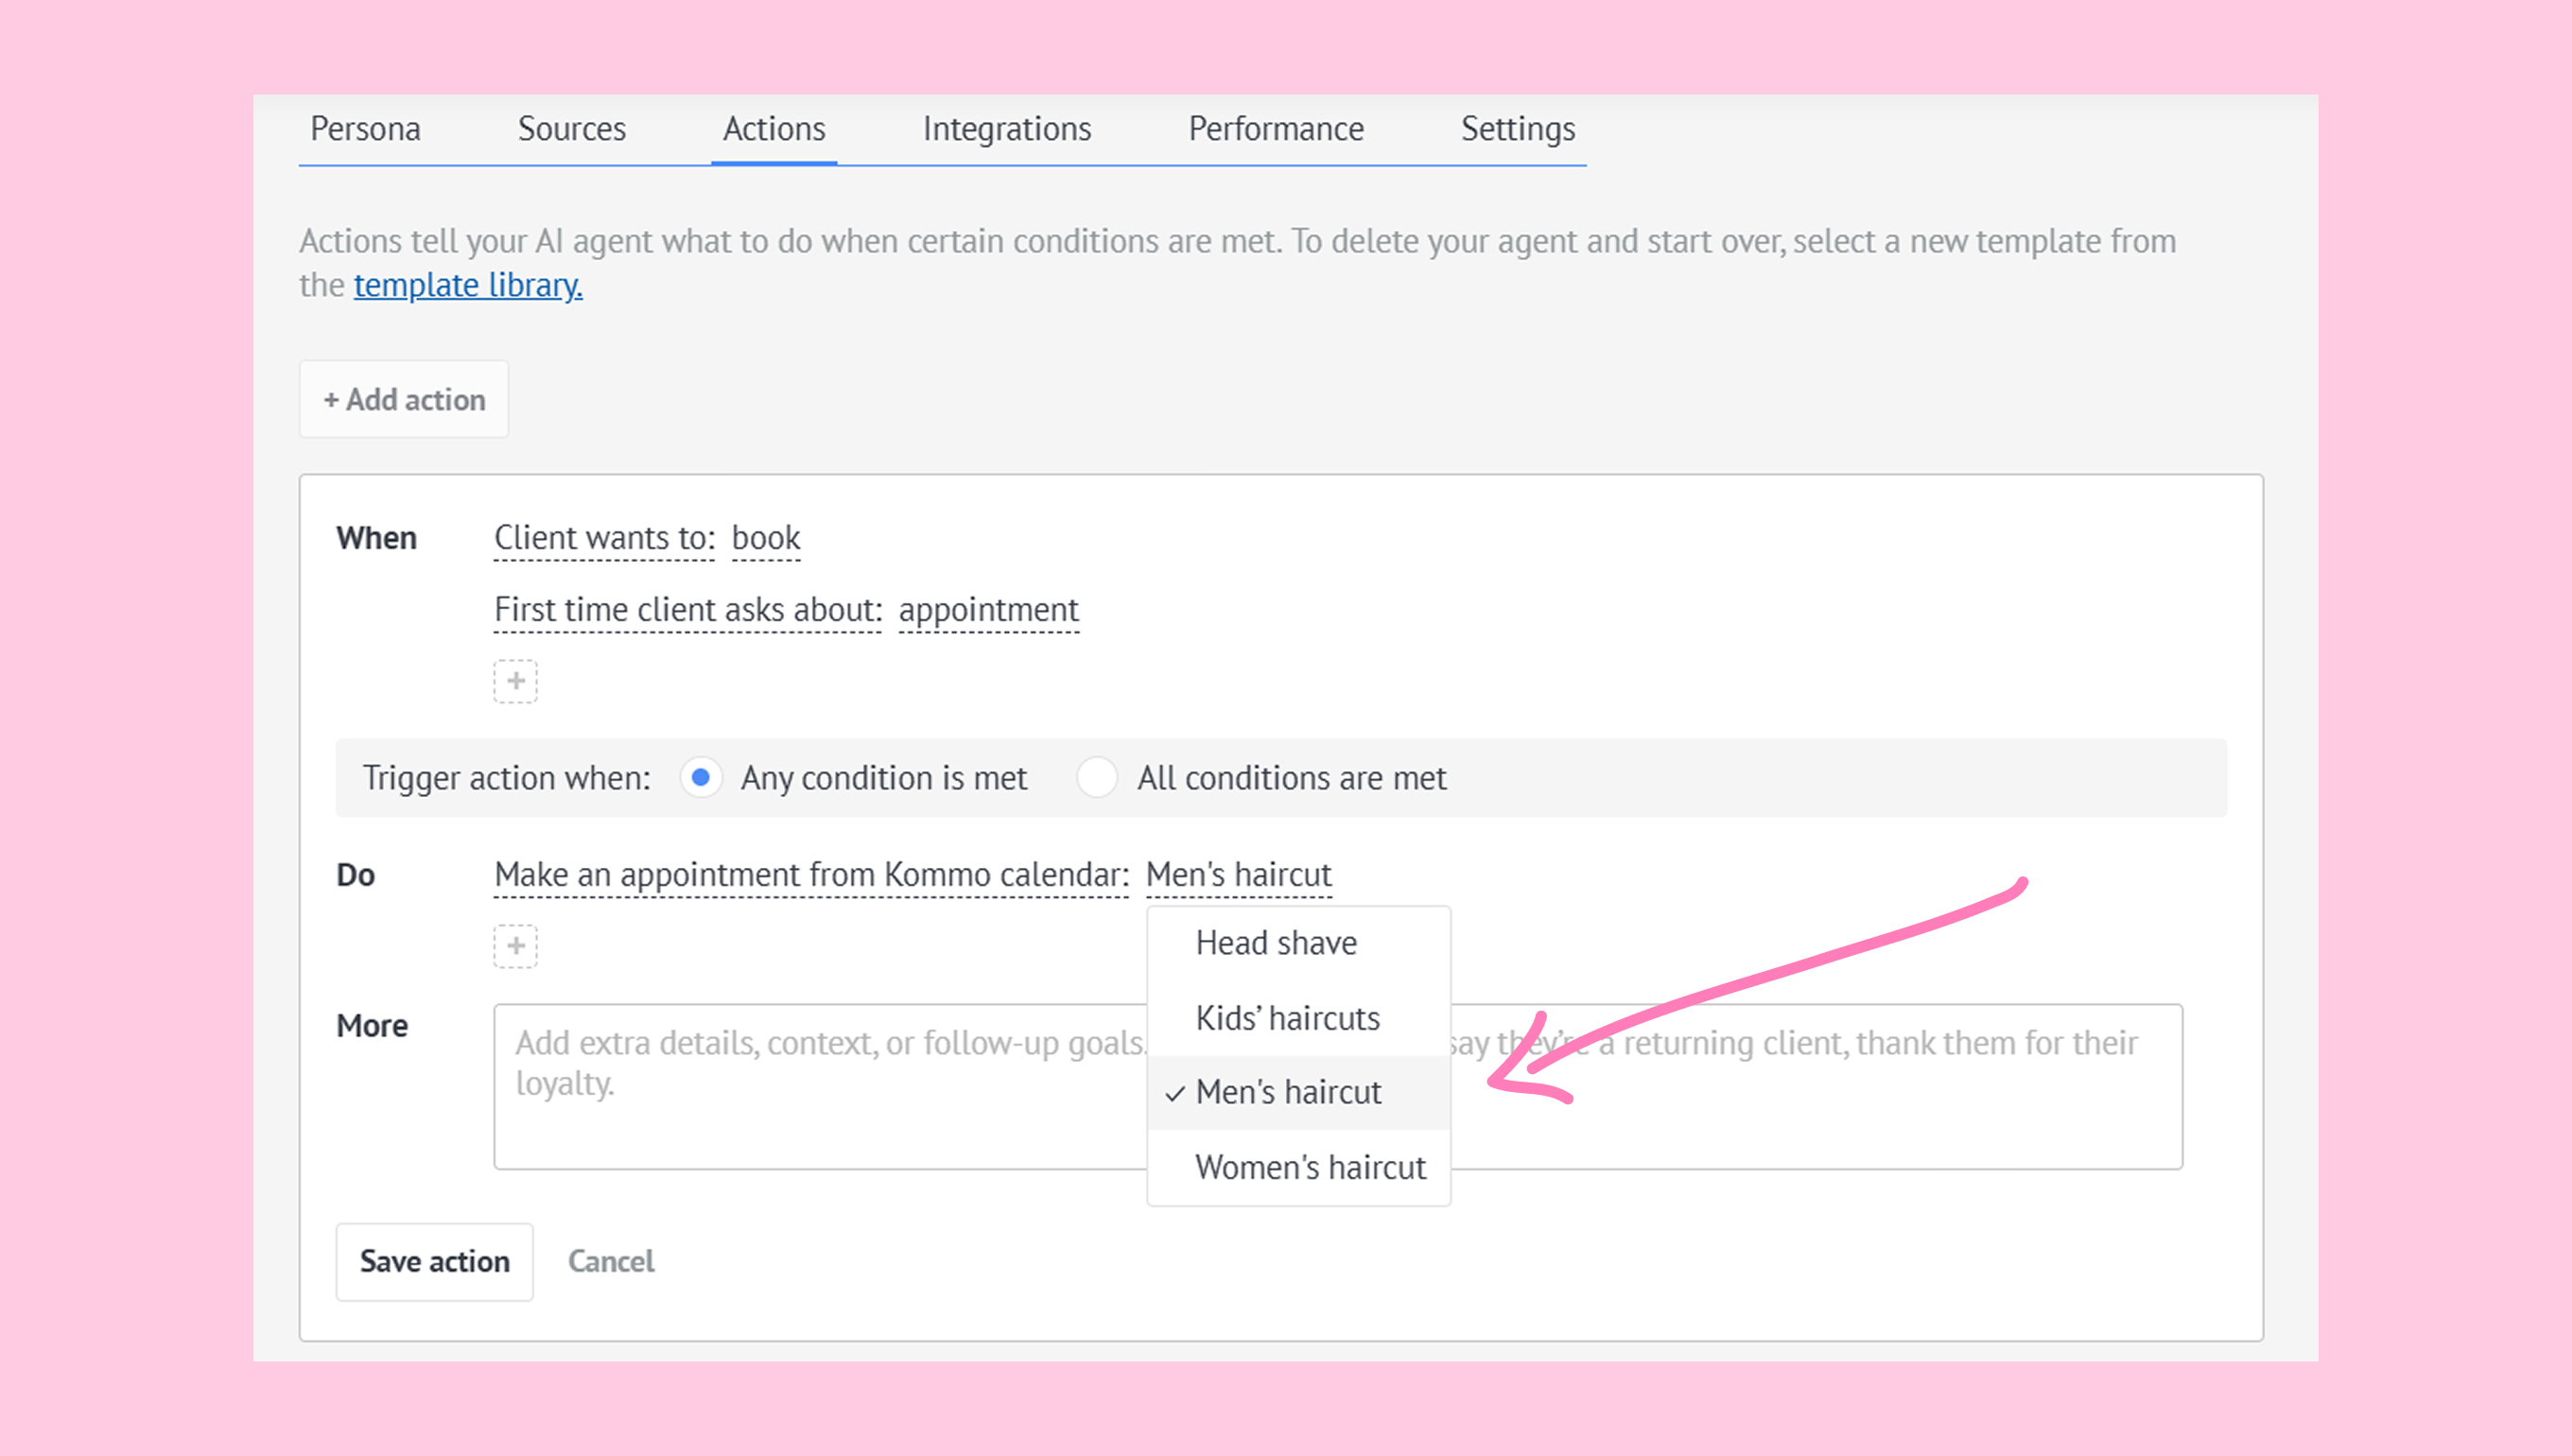This screenshot has width=2572, height=1456.
Task: Click Cancel next to Save action
Action: pos(611,1261)
